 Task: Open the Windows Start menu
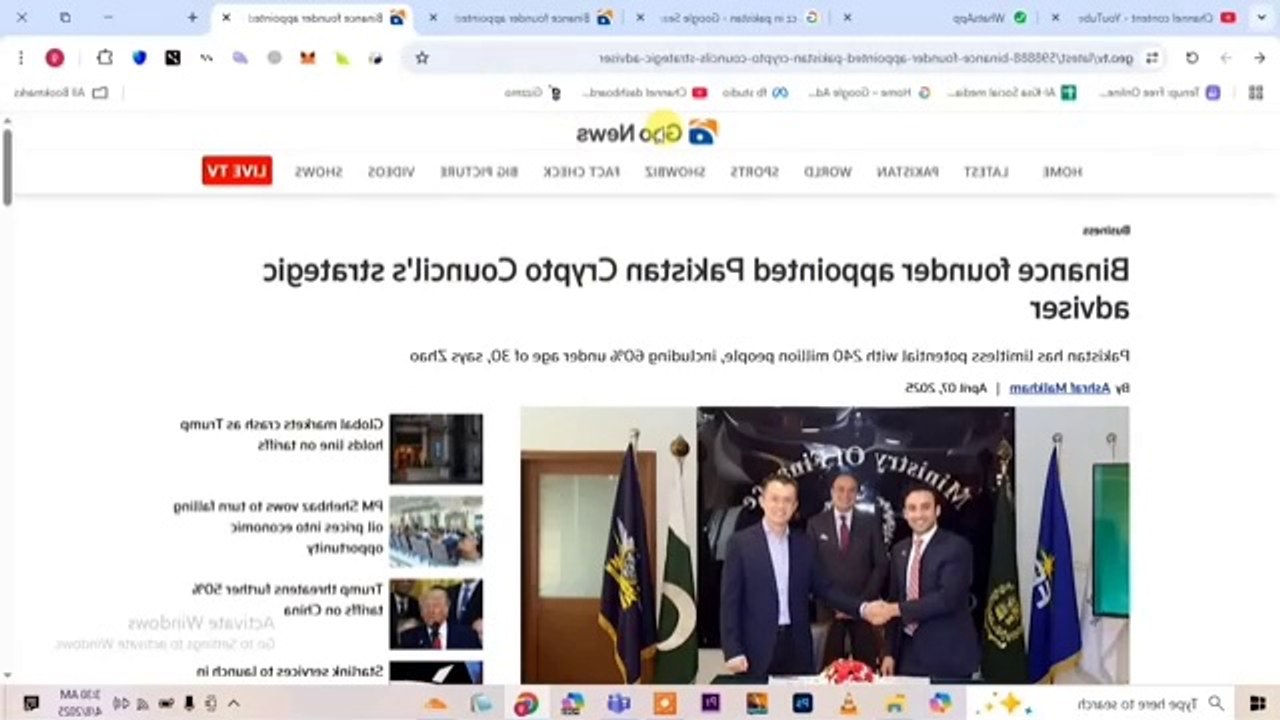[x=1258, y=703]
